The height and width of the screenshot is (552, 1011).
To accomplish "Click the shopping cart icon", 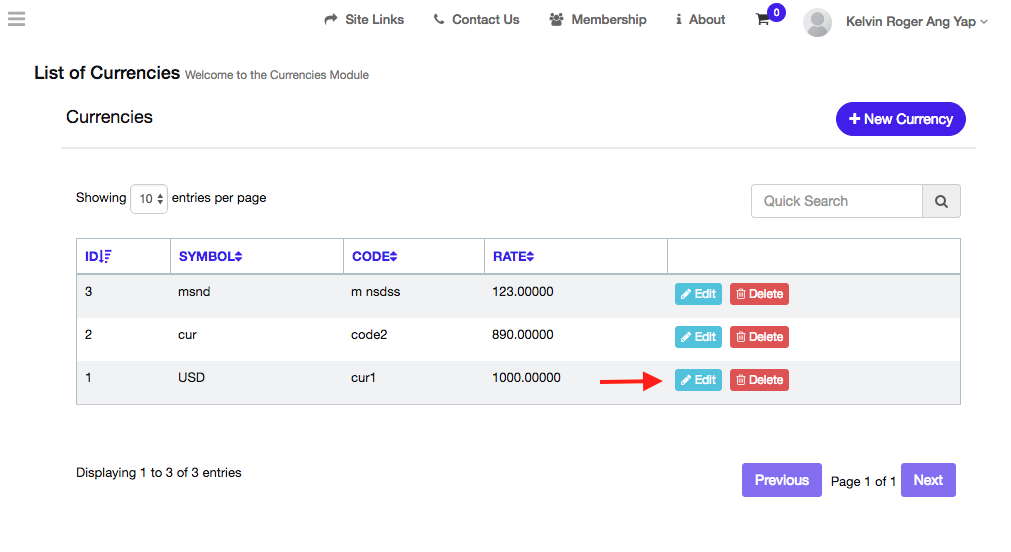I will click(x=763, y=20).
